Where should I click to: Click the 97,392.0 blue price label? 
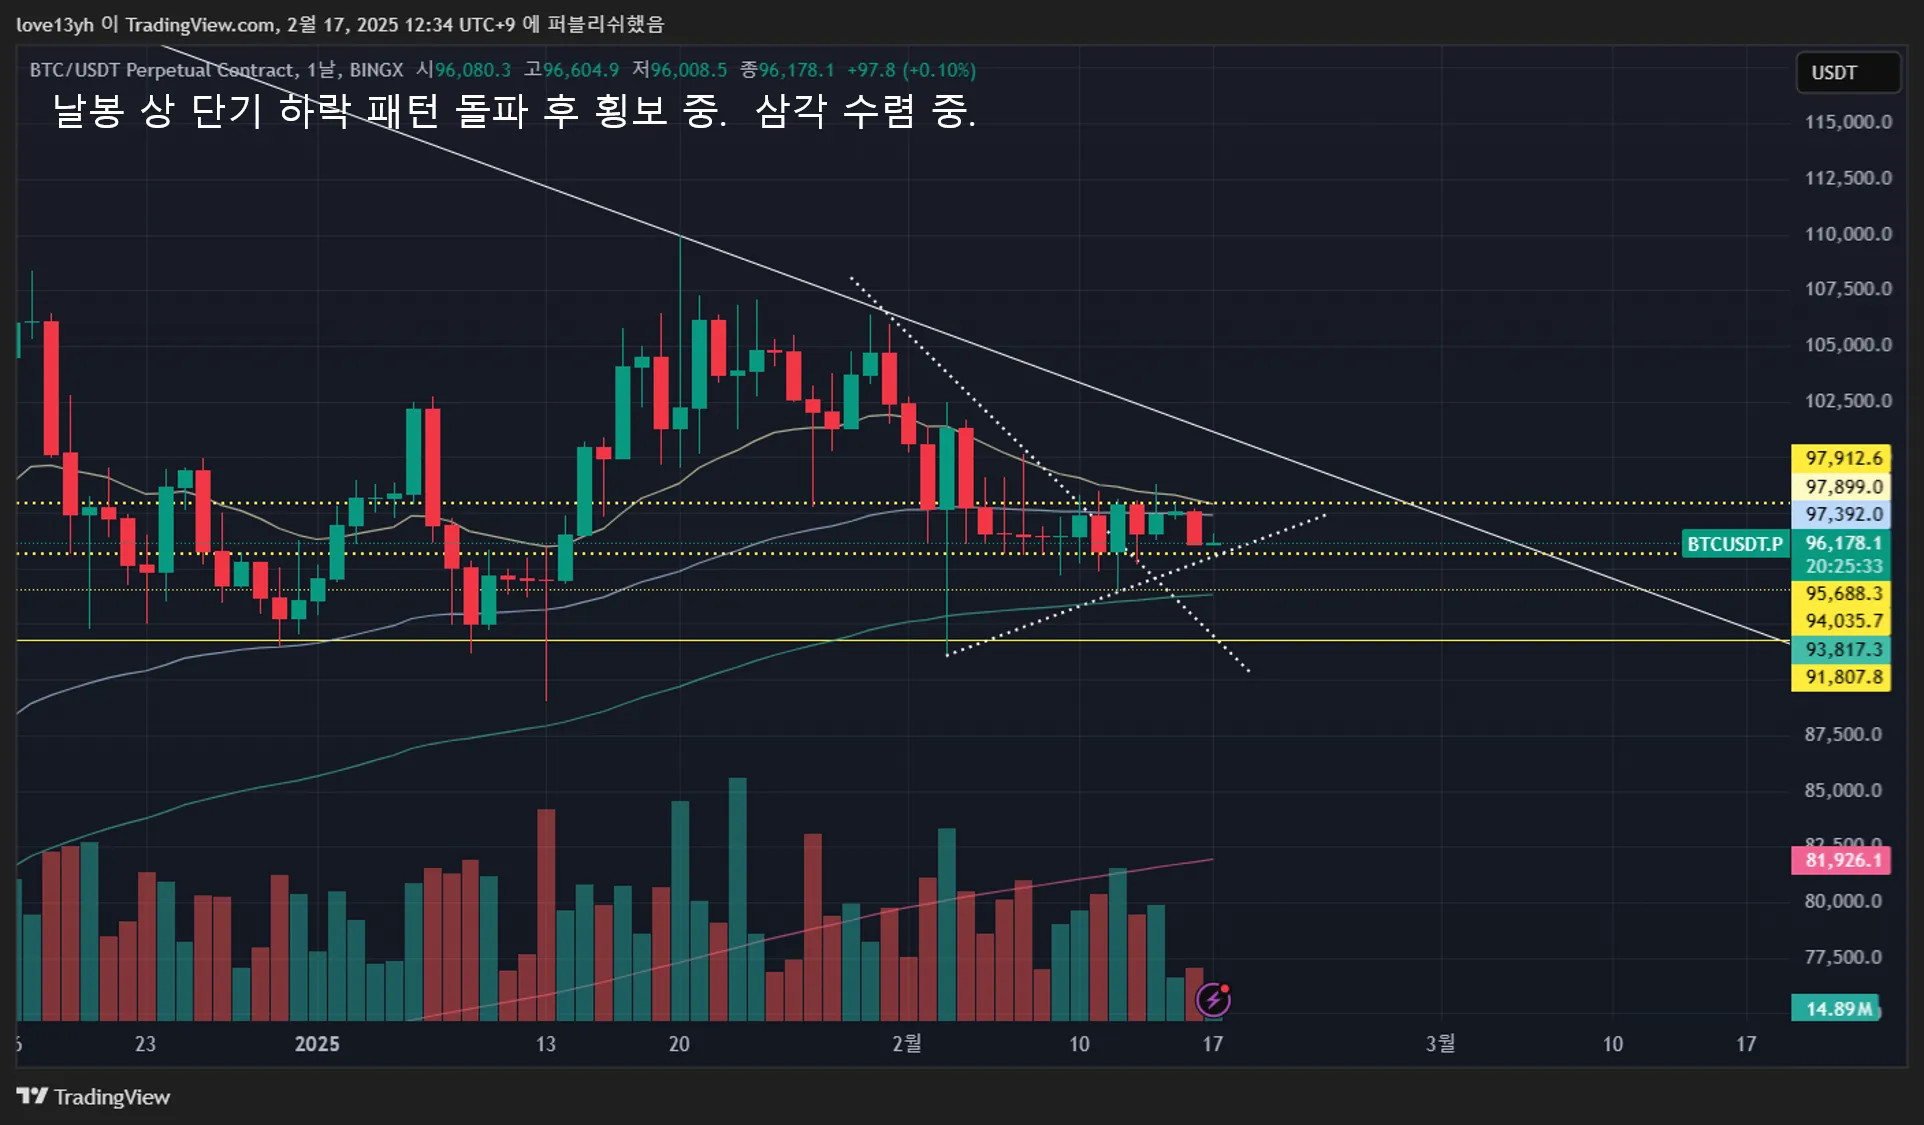coord(1841,514)
